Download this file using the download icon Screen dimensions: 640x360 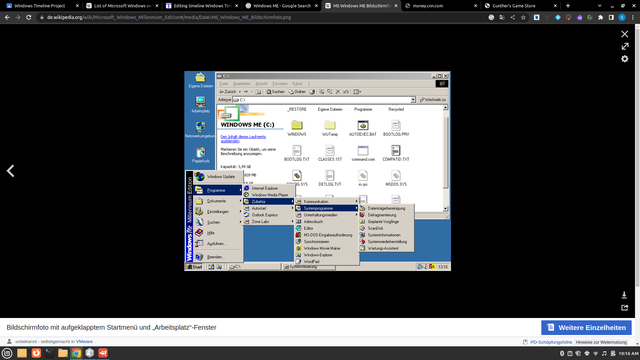(624, 295)
